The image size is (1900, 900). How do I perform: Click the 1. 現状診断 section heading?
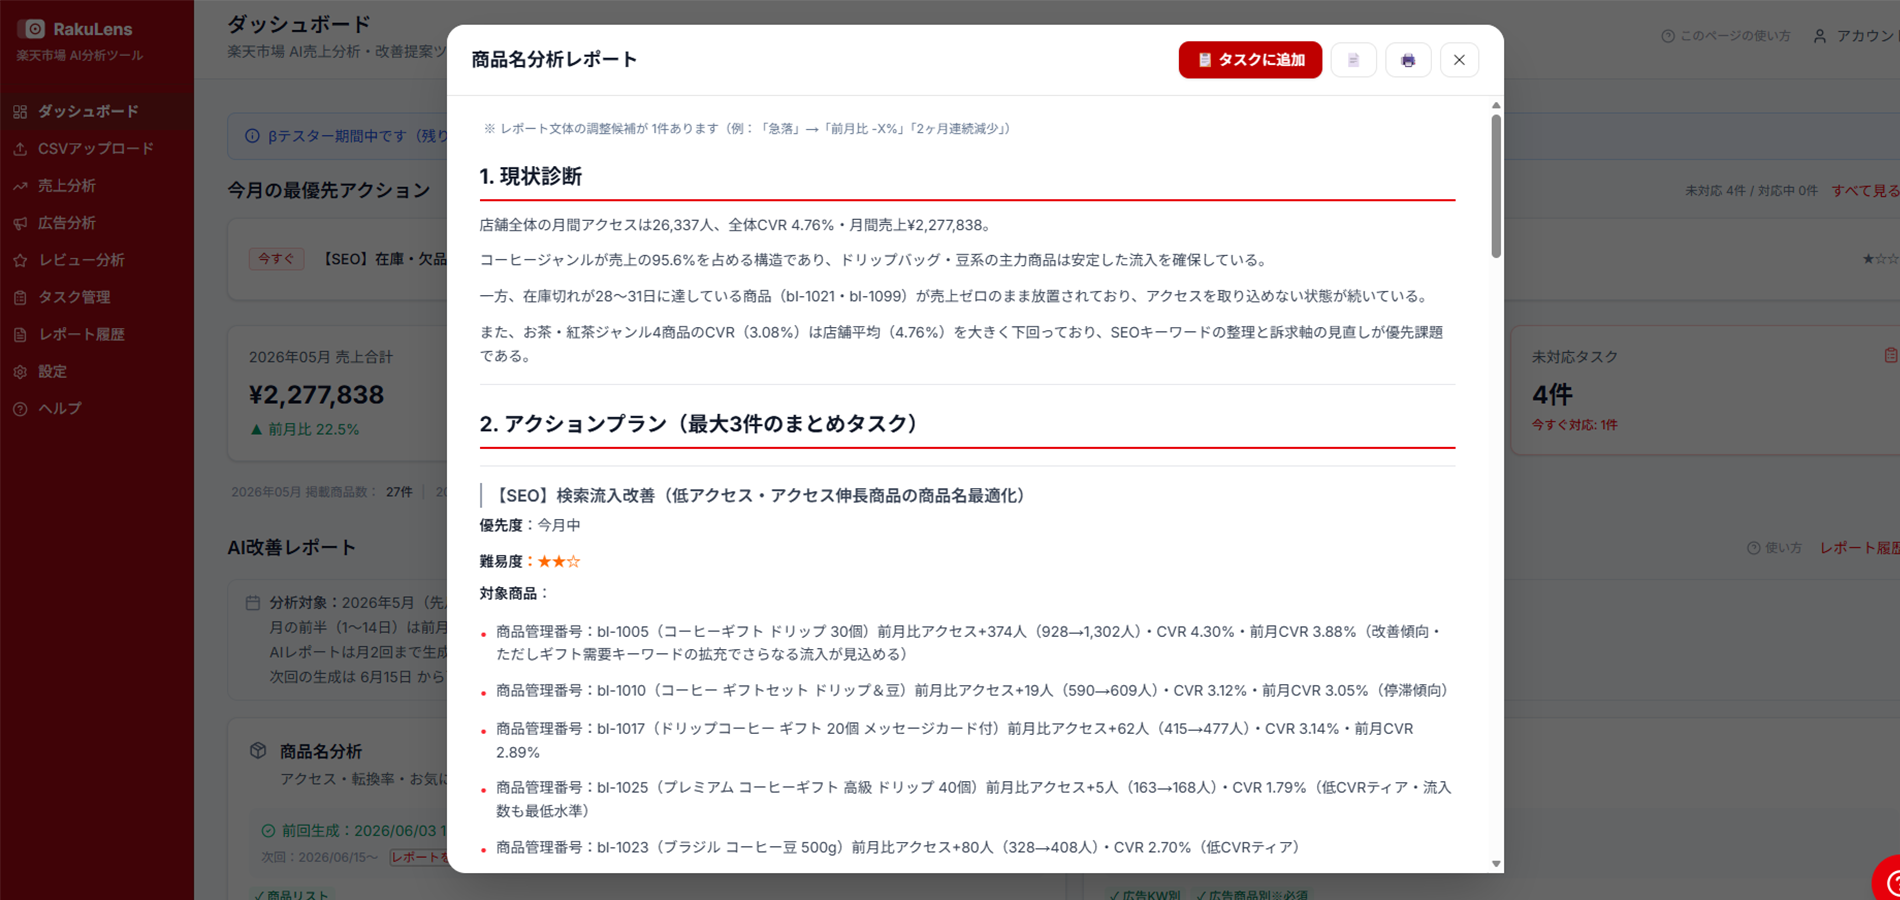[x=530, y=176]
